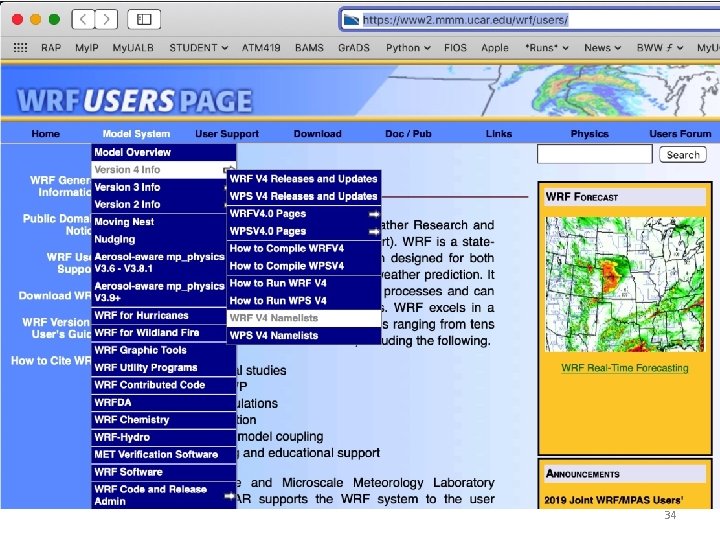Screen dimensions: 720x540
Task: Expand the STUDENT bookmarks folder
Action: 198,48
